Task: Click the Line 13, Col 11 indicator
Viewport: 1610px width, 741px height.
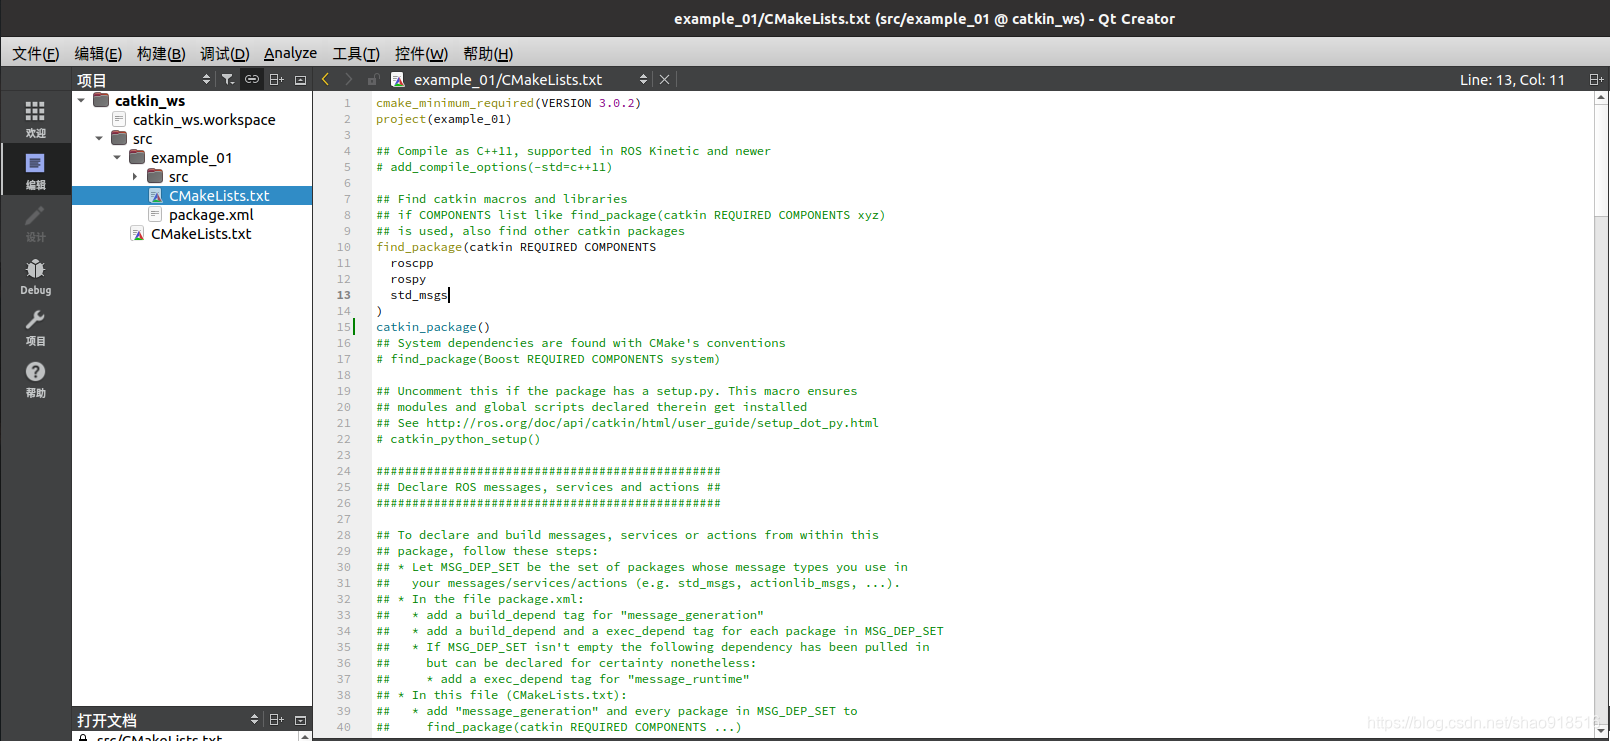Action: pyautogui.click(x=1512, y=79)
